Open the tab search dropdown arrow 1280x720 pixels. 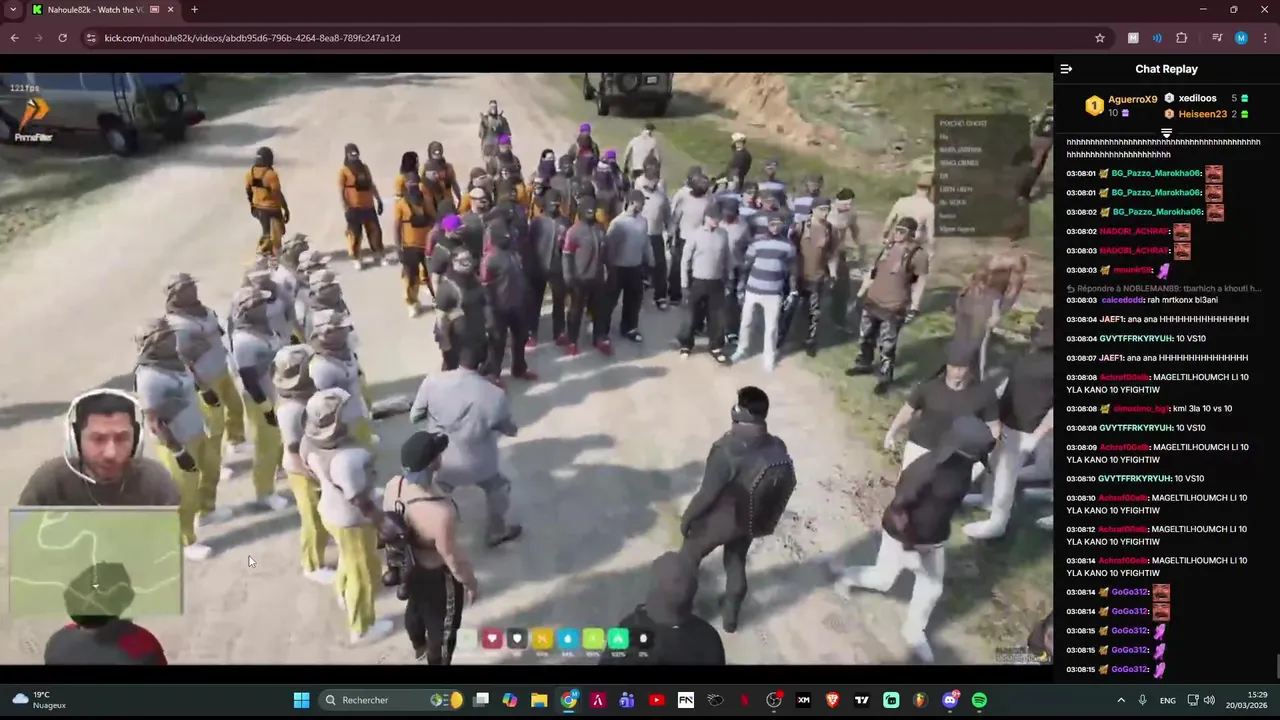[x=13, y=10]
